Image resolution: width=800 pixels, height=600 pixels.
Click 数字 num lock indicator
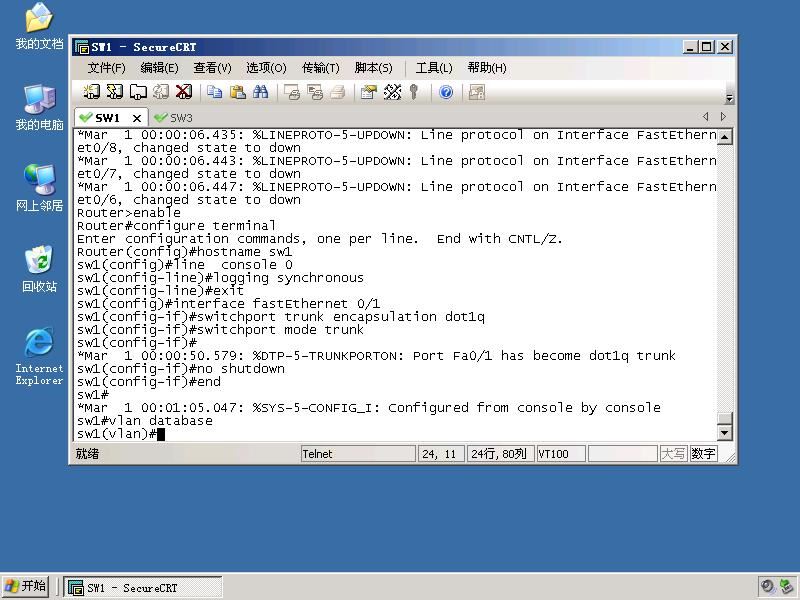[x=704, y=454]
